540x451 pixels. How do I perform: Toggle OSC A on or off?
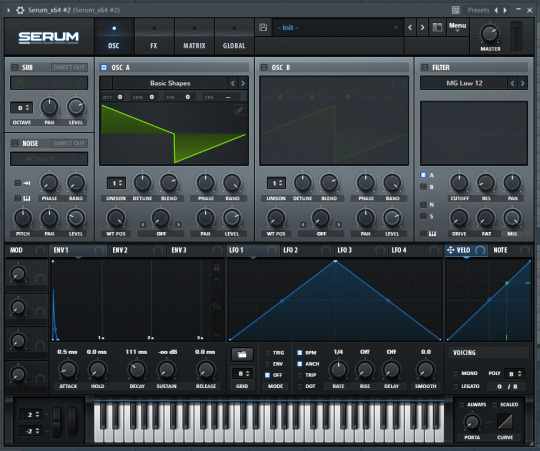104,67
